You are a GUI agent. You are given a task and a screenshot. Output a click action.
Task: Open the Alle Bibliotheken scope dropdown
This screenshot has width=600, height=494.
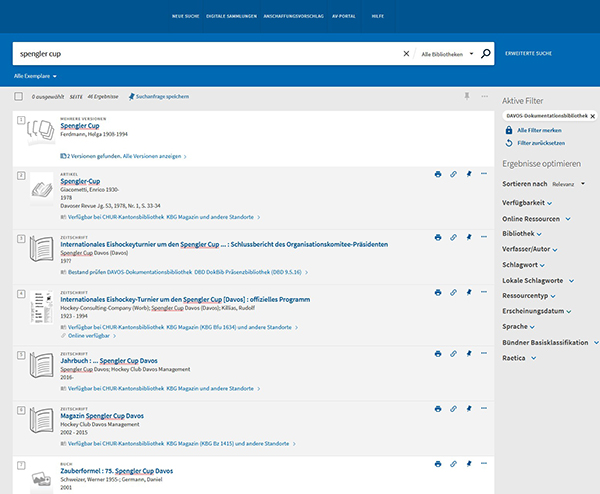click(447, 54)
